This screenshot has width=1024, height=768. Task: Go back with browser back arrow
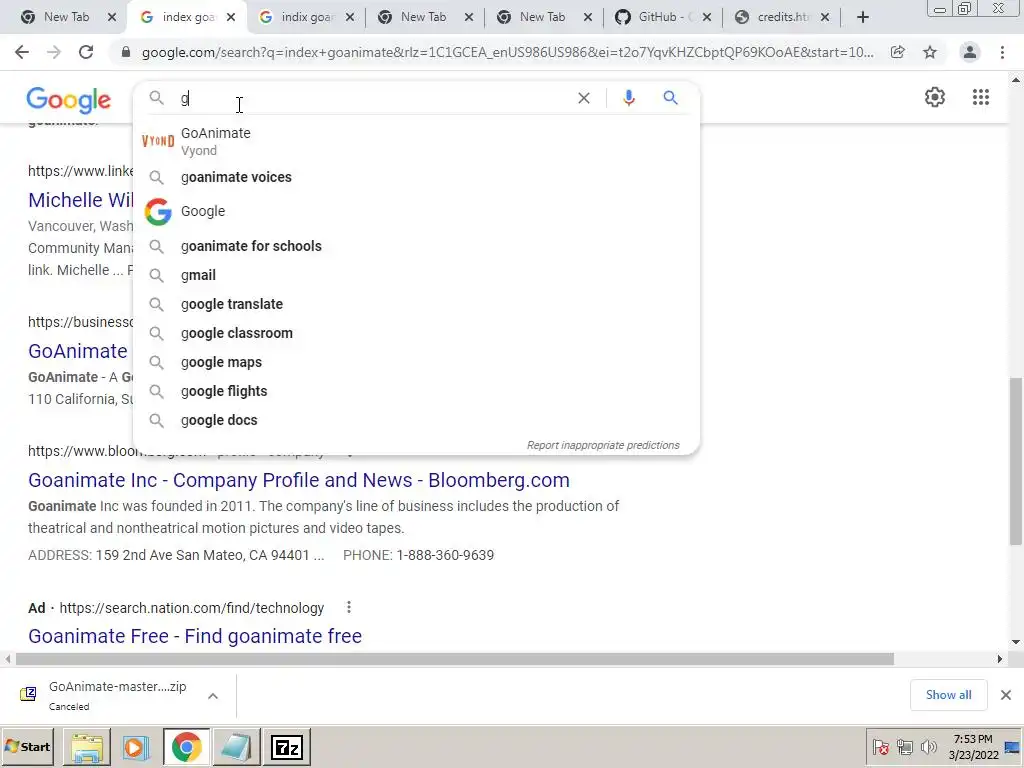pos(22,52)
